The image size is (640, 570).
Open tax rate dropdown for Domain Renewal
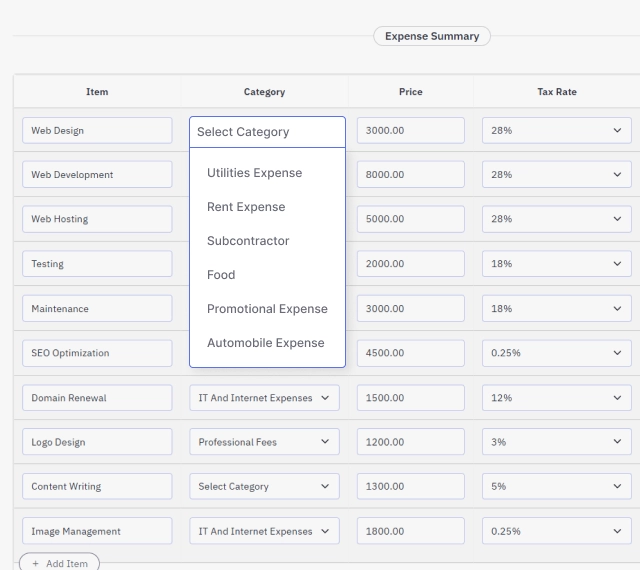[x=557, y=398]
